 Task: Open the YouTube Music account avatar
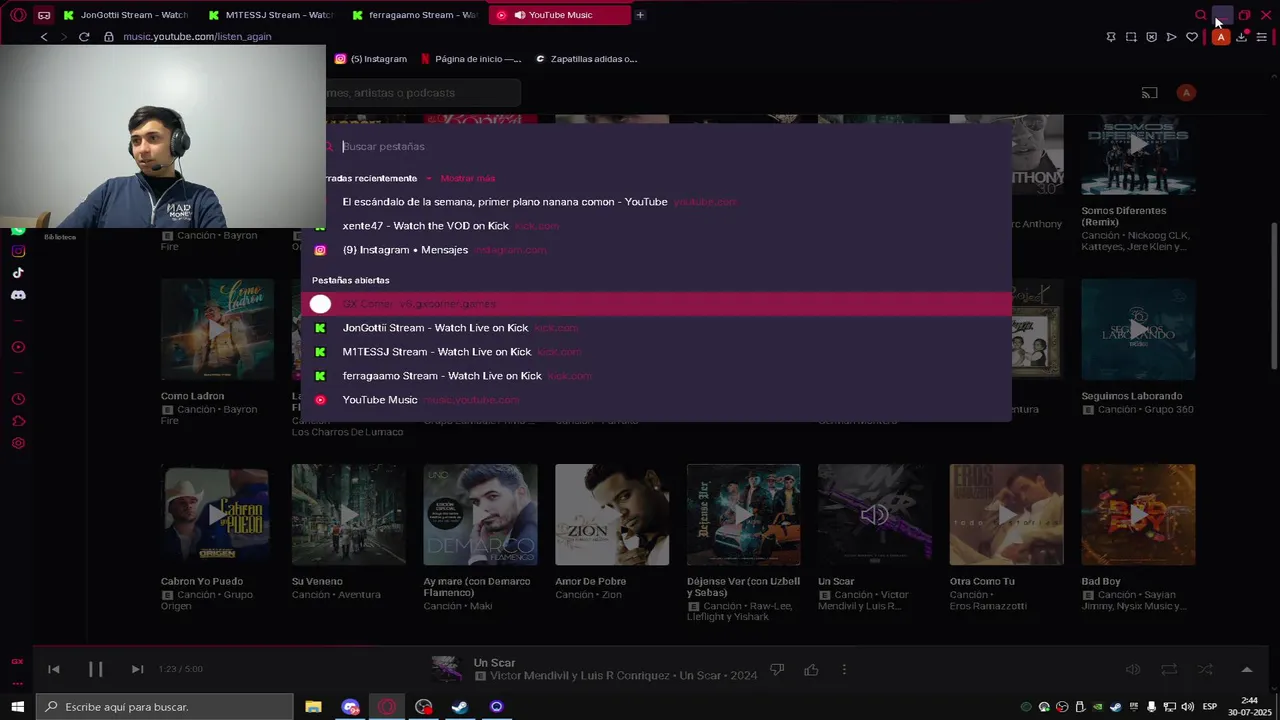click(1186, 93)
